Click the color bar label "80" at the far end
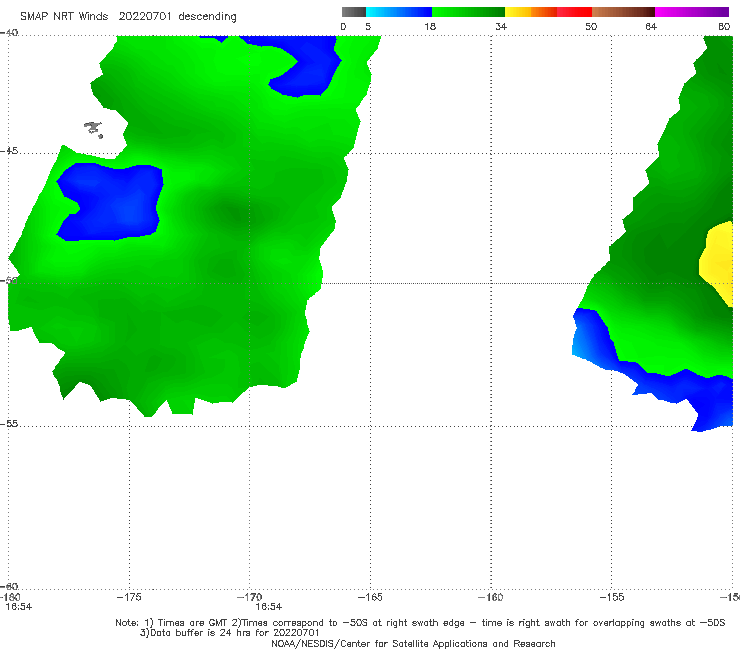This screenshot has height=650, width=740. point(724,27)
